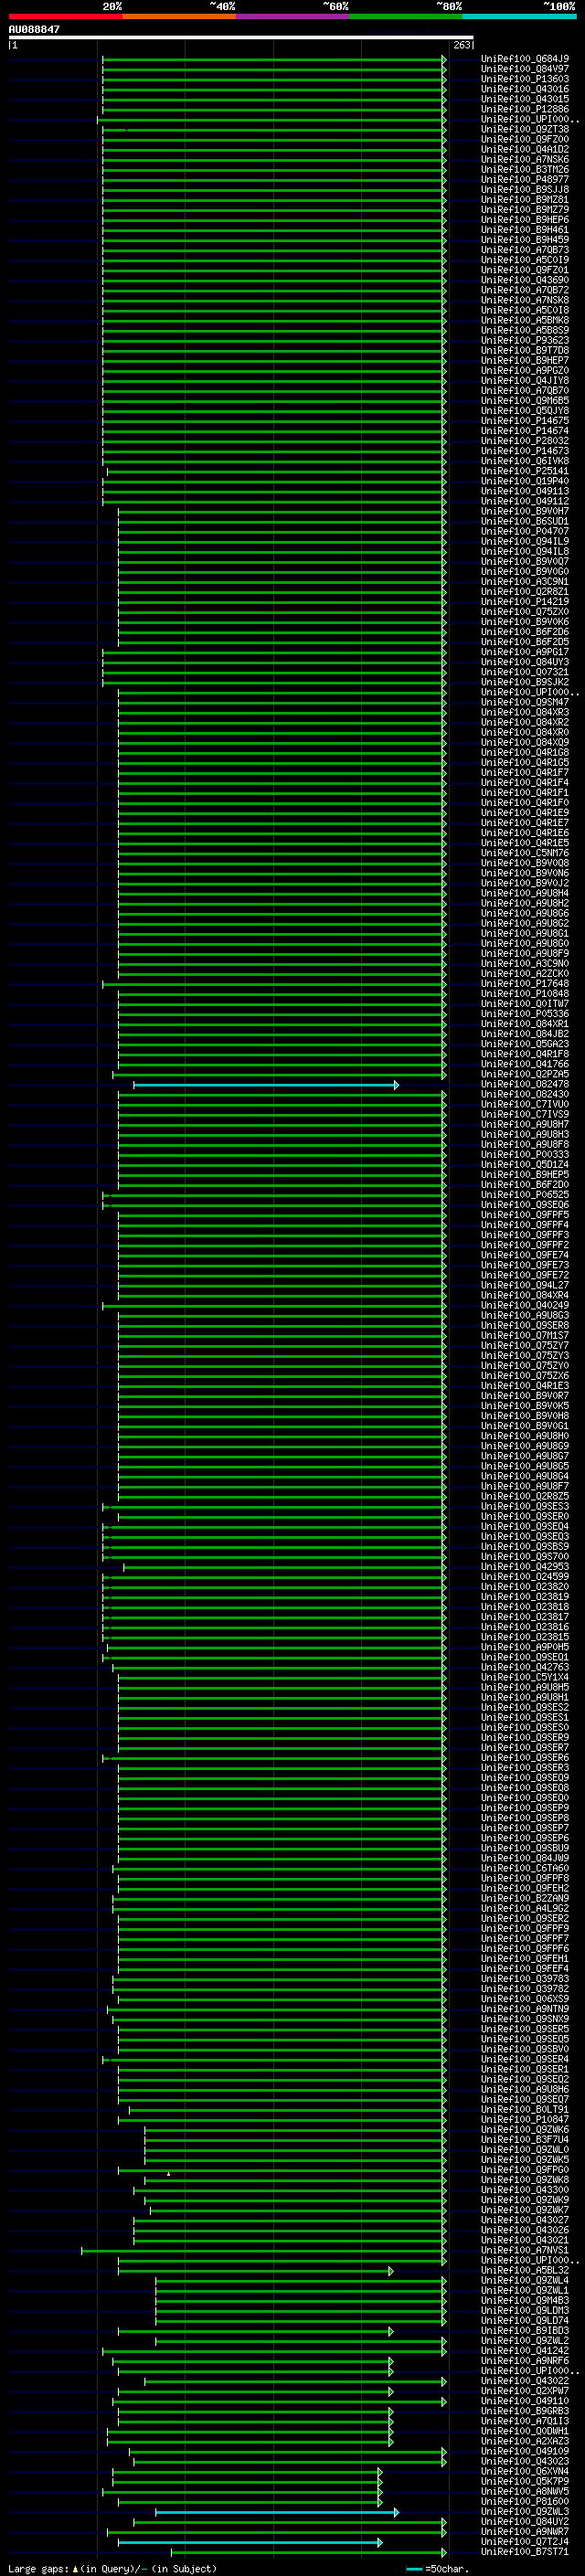Viewport: 585px width, 2576px height.
Task: Select label UniRef100_Q4R1E3
Action: 525,1386
